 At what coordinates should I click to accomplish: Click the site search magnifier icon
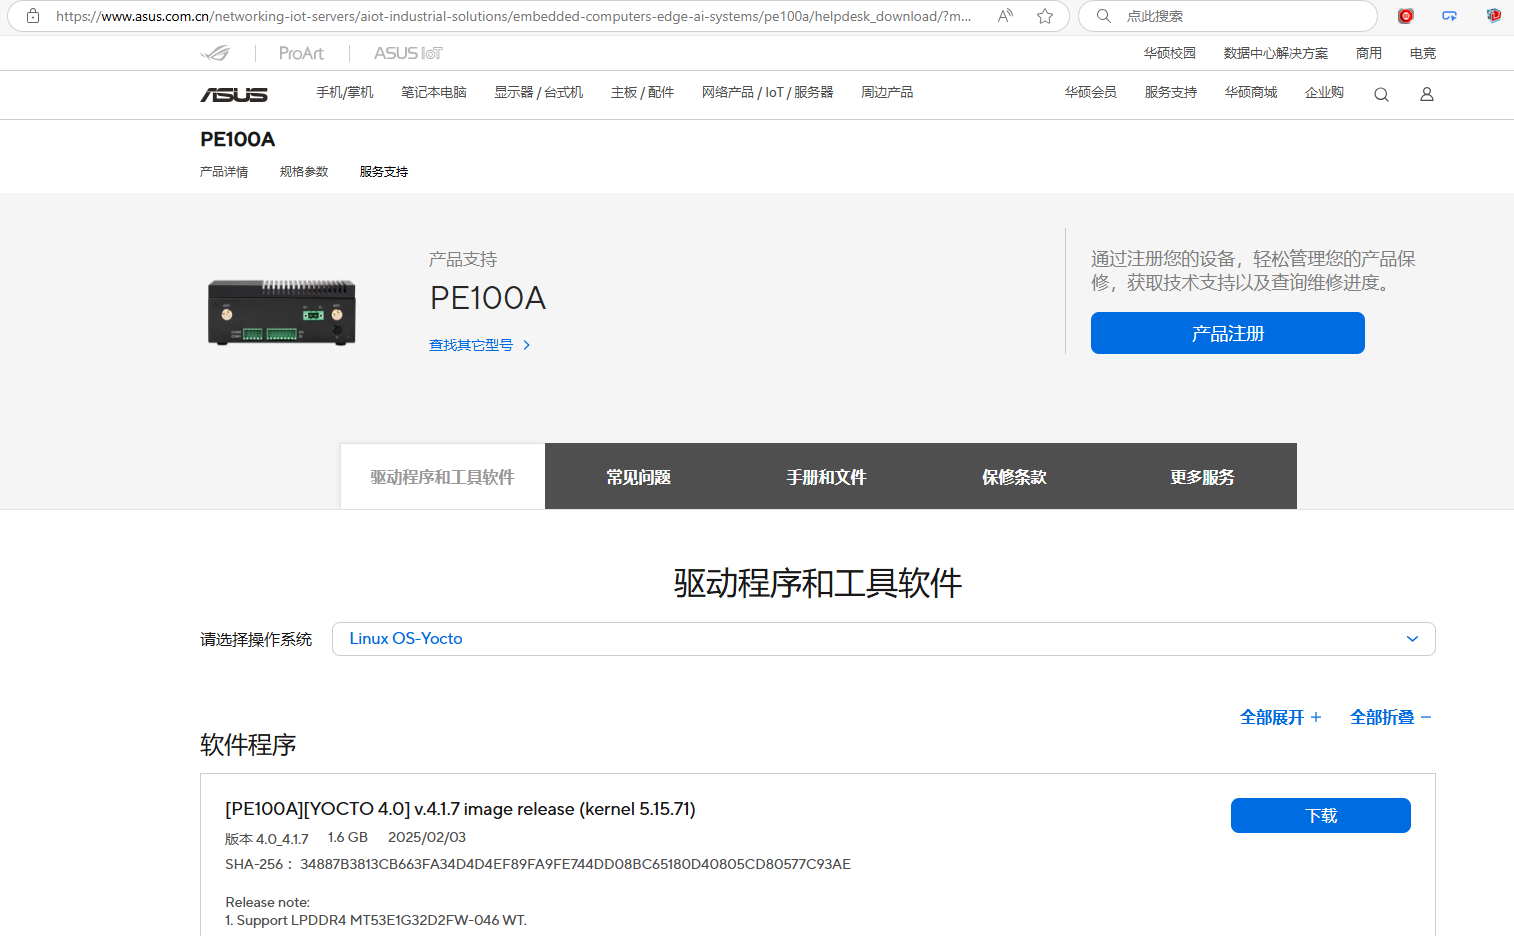click(x=1381, y=94)
